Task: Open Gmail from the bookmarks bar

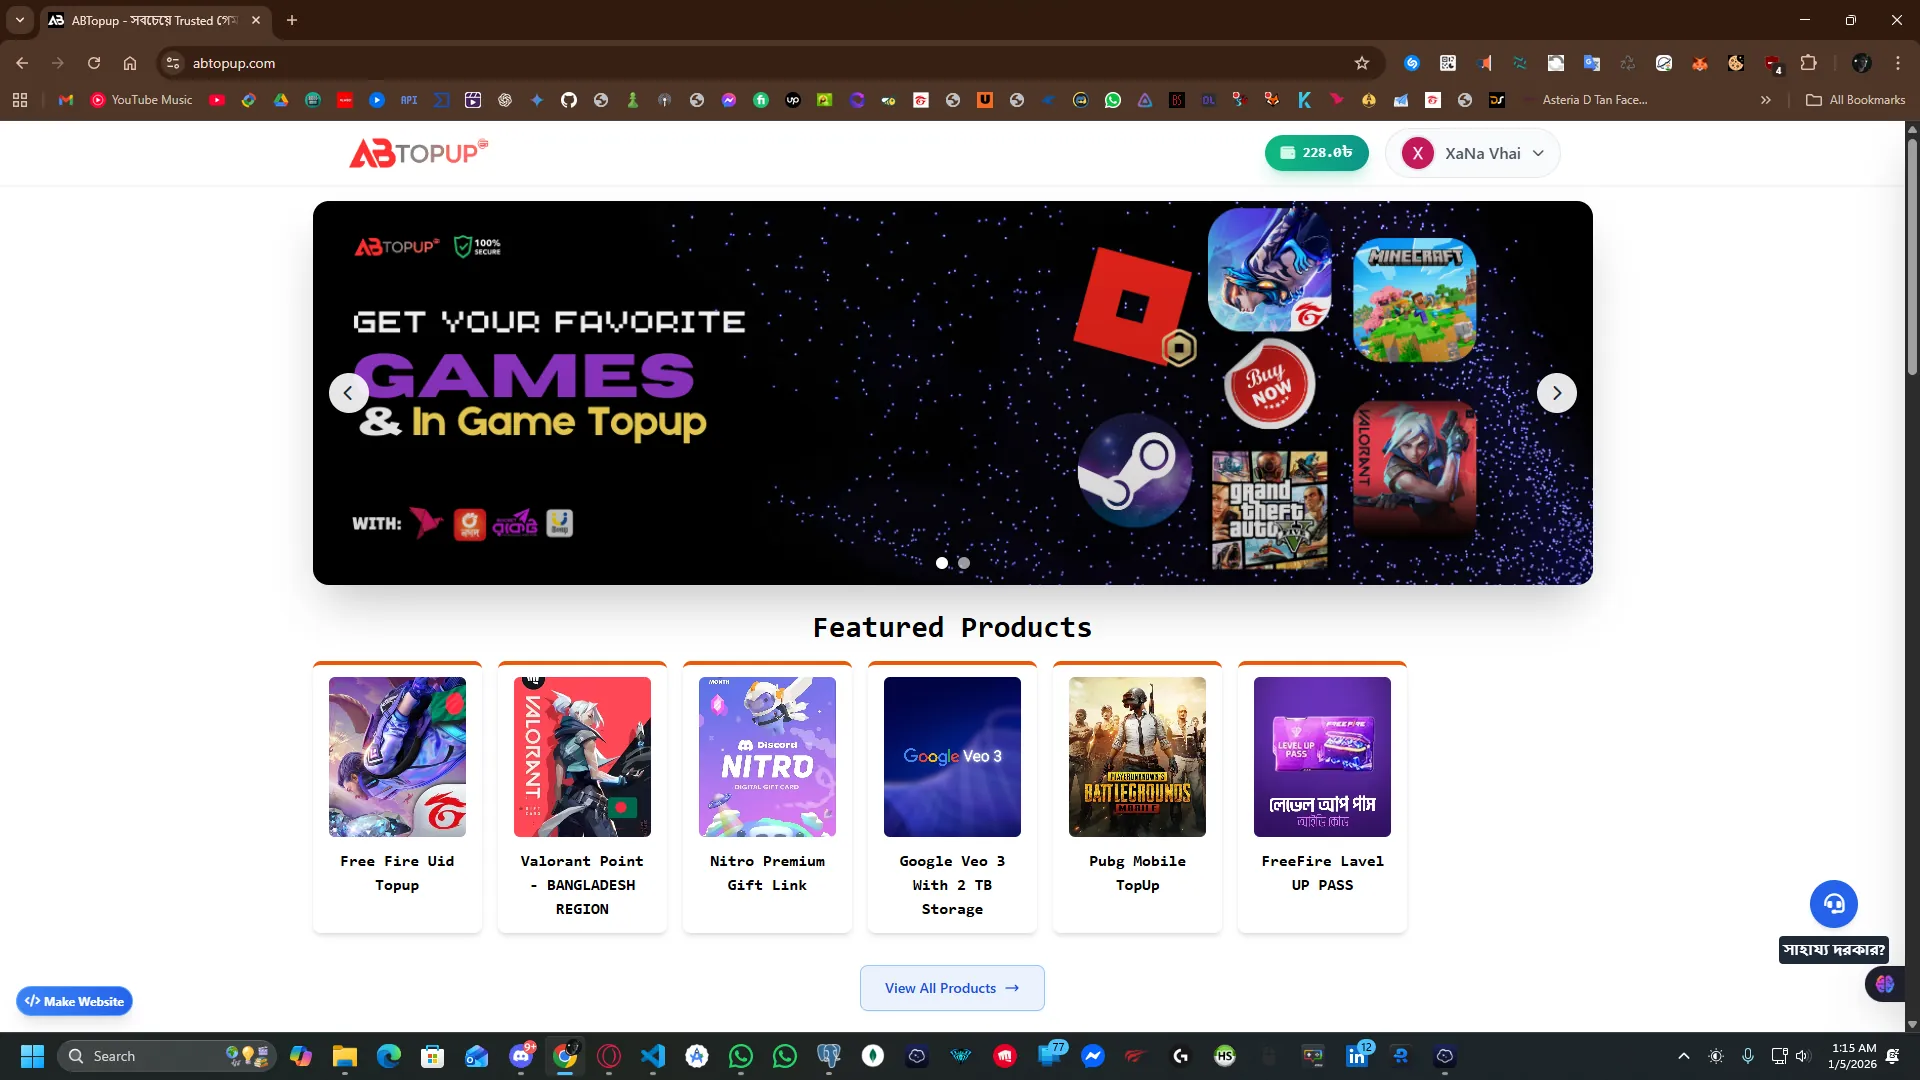Action: pyautogui.click(x=65, y=99)
